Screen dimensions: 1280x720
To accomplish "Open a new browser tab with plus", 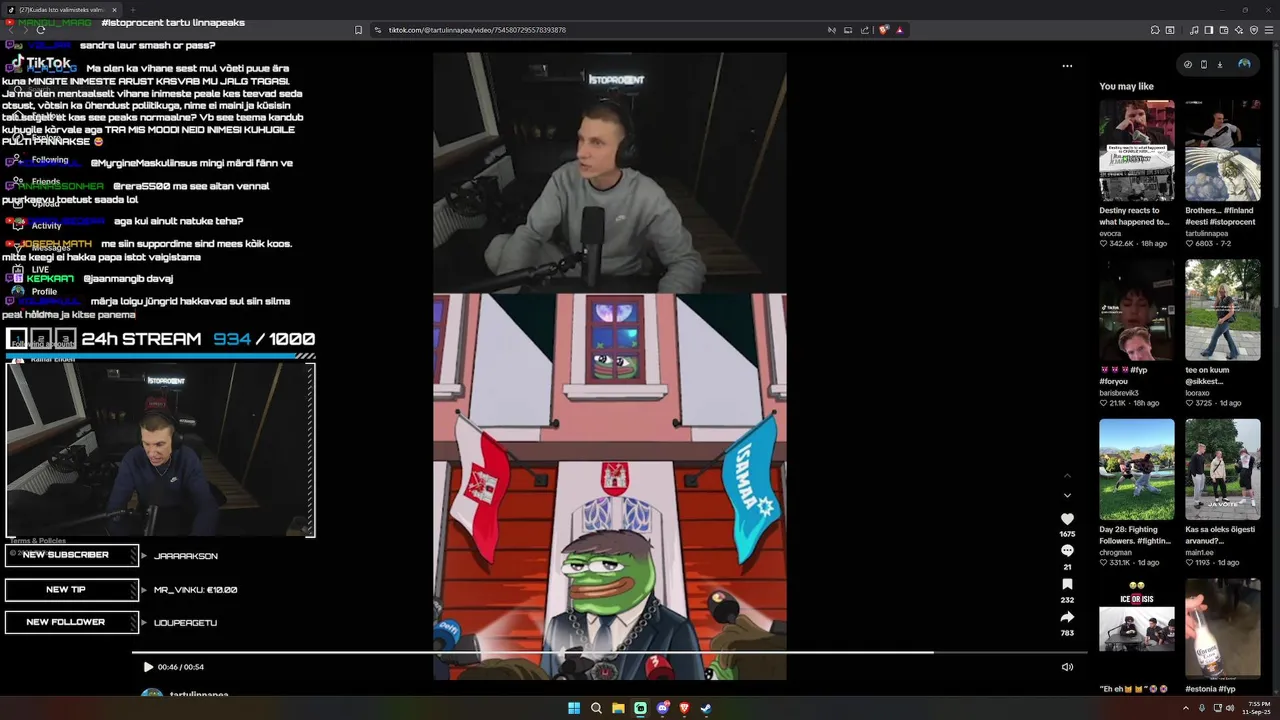I will (x=133, y=10).
